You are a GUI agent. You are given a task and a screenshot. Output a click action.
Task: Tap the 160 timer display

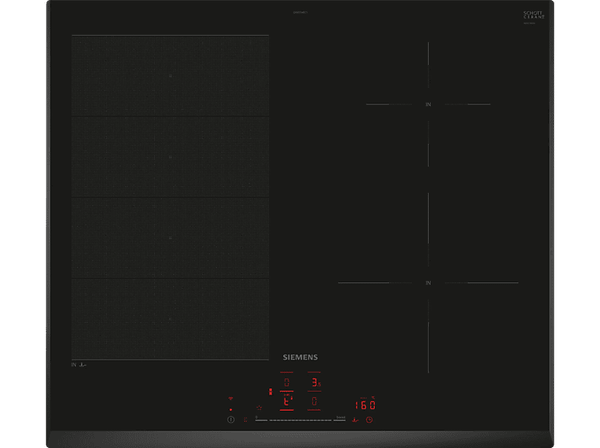click(x=365, y=405)
